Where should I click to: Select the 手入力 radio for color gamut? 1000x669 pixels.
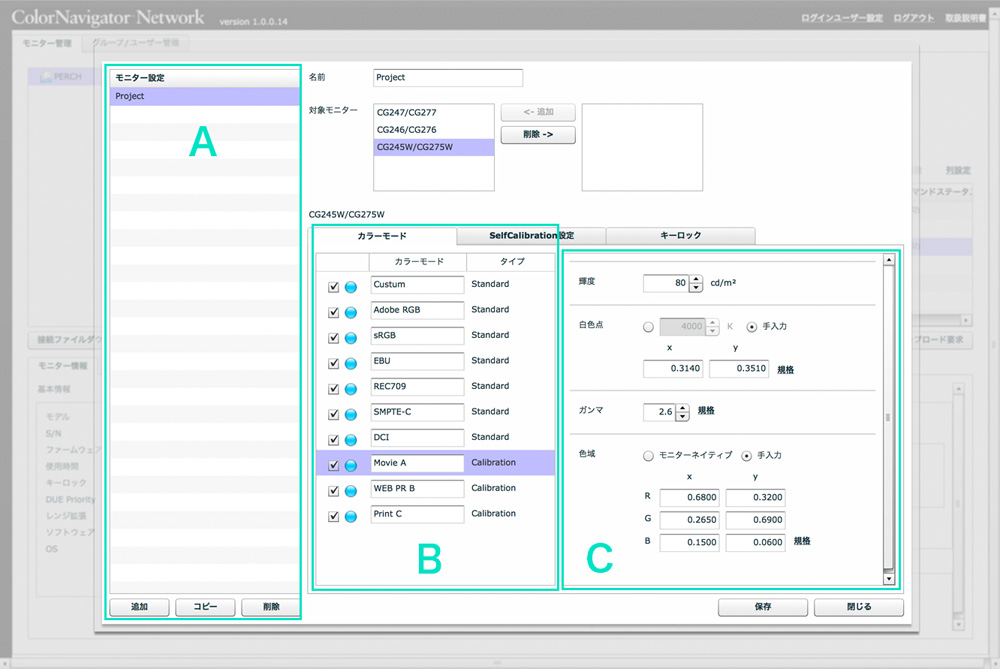pyautogui.click(x=747, y=456)
